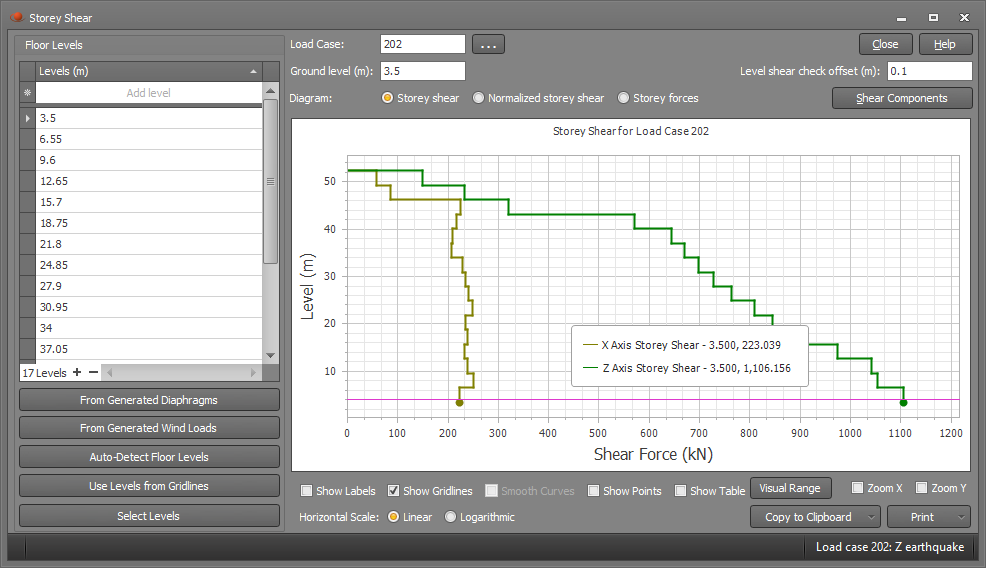Sort by Levels (m) column header

(149, 71)
